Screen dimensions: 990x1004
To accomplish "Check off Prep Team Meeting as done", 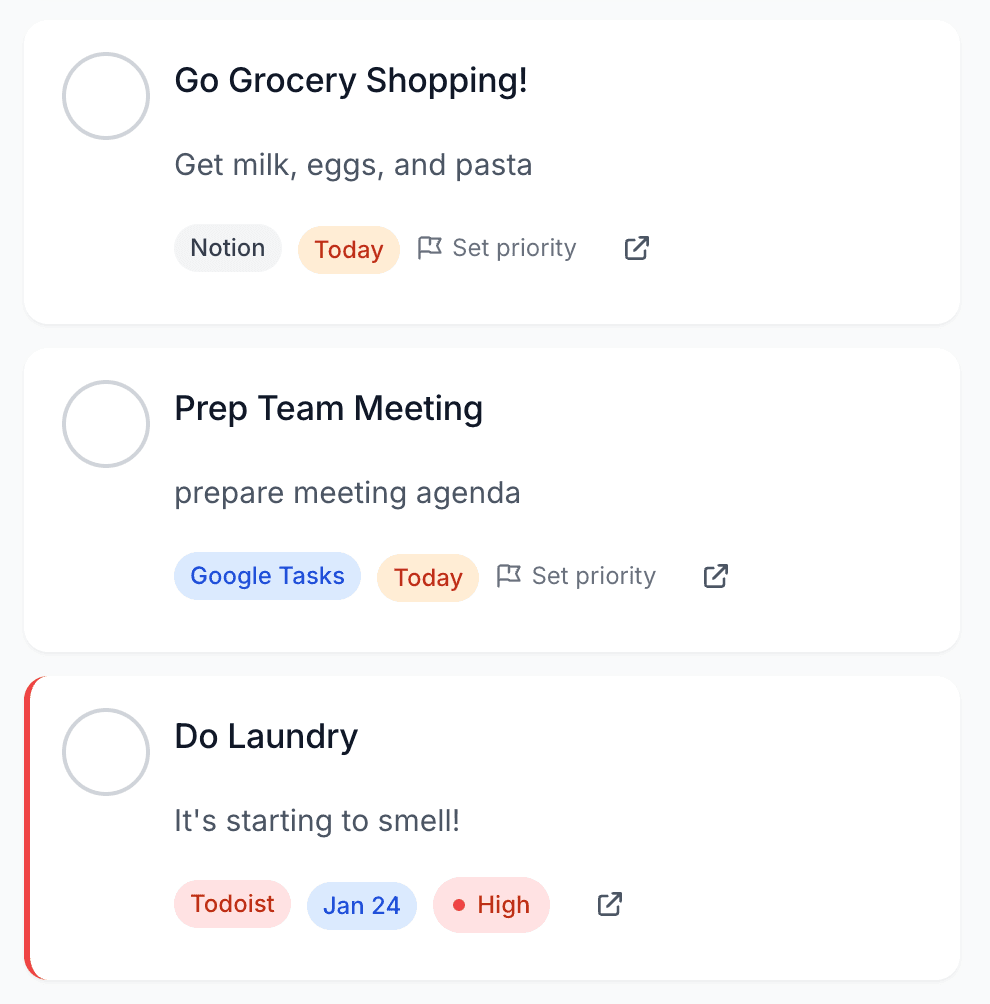I will pyautogui.click(x=105, y=424).
